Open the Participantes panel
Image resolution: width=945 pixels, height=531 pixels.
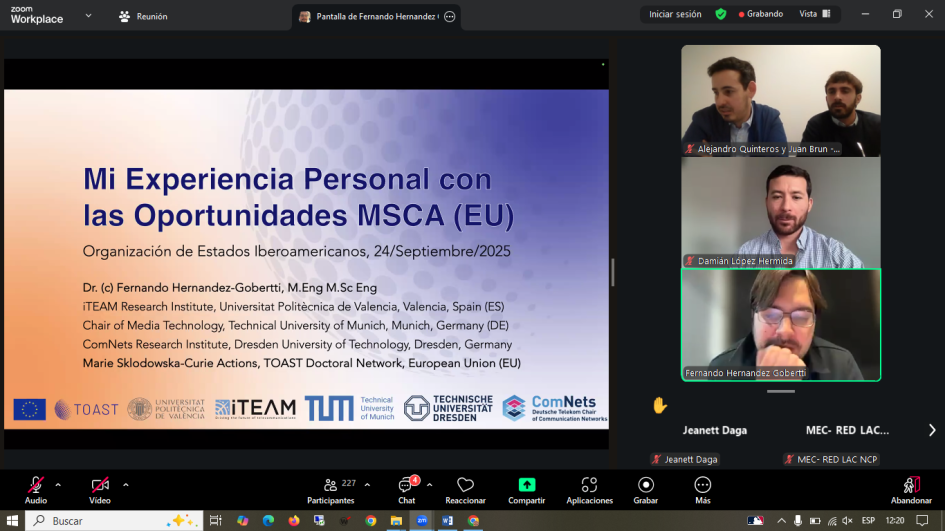(331, 487)
